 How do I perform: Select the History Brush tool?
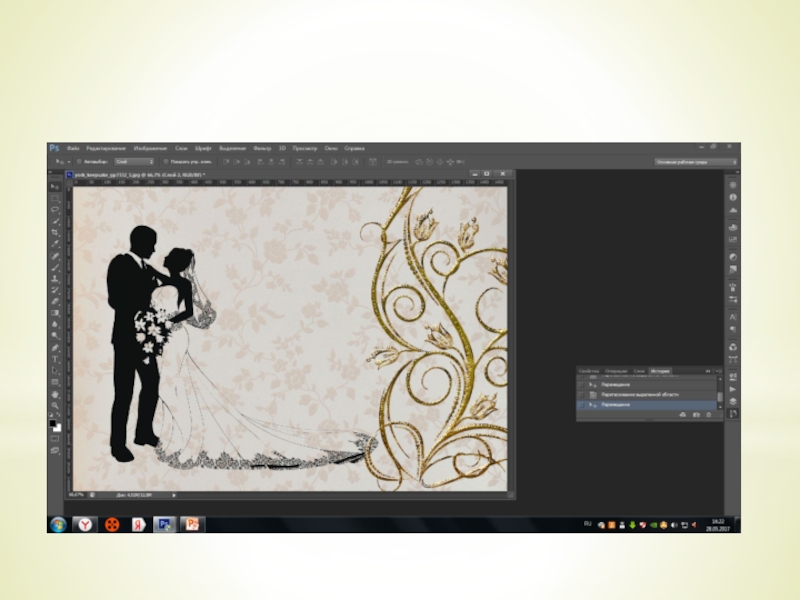tap(55, 290)
